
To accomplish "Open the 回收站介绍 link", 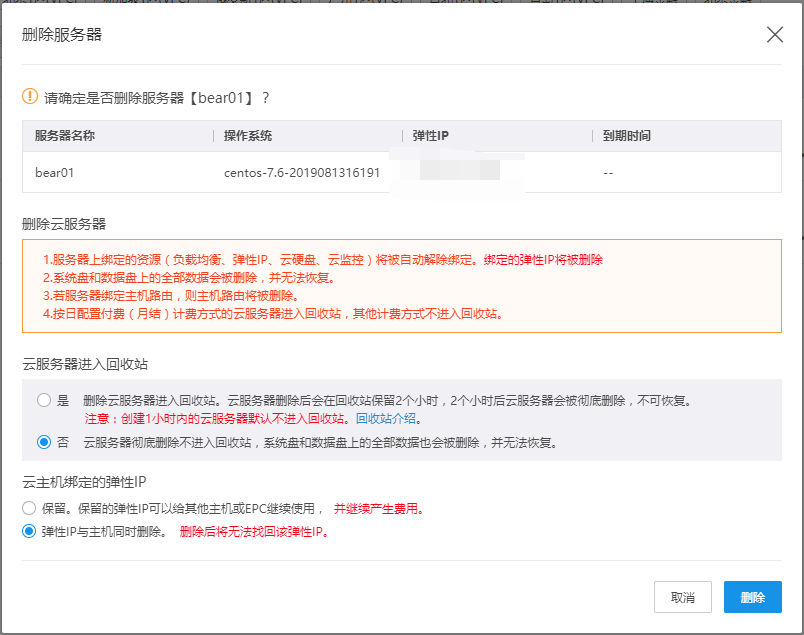I will click(x=388, y=419).
